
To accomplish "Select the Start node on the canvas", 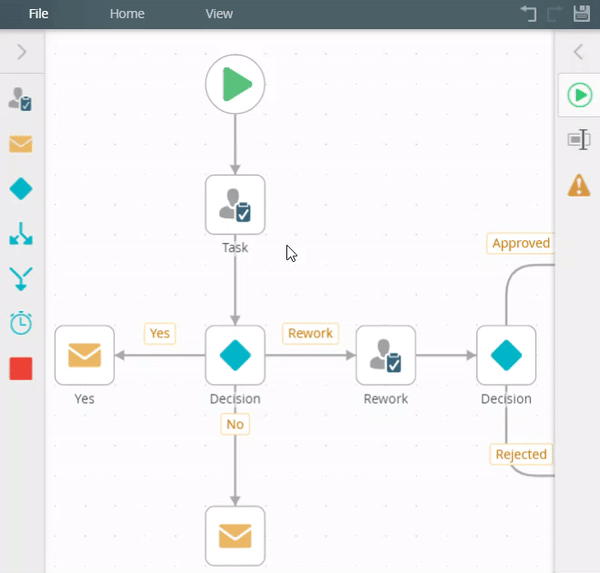I will tap(235, 84).
